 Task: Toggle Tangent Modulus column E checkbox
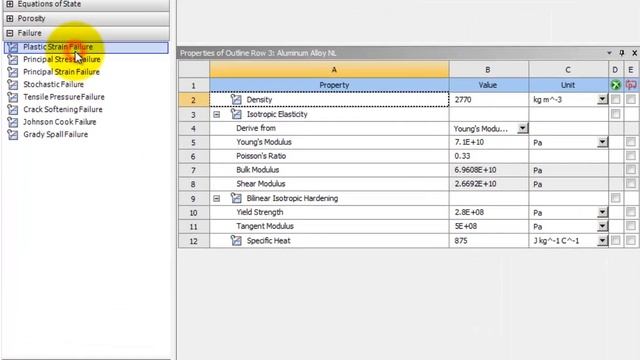(631, 226)
